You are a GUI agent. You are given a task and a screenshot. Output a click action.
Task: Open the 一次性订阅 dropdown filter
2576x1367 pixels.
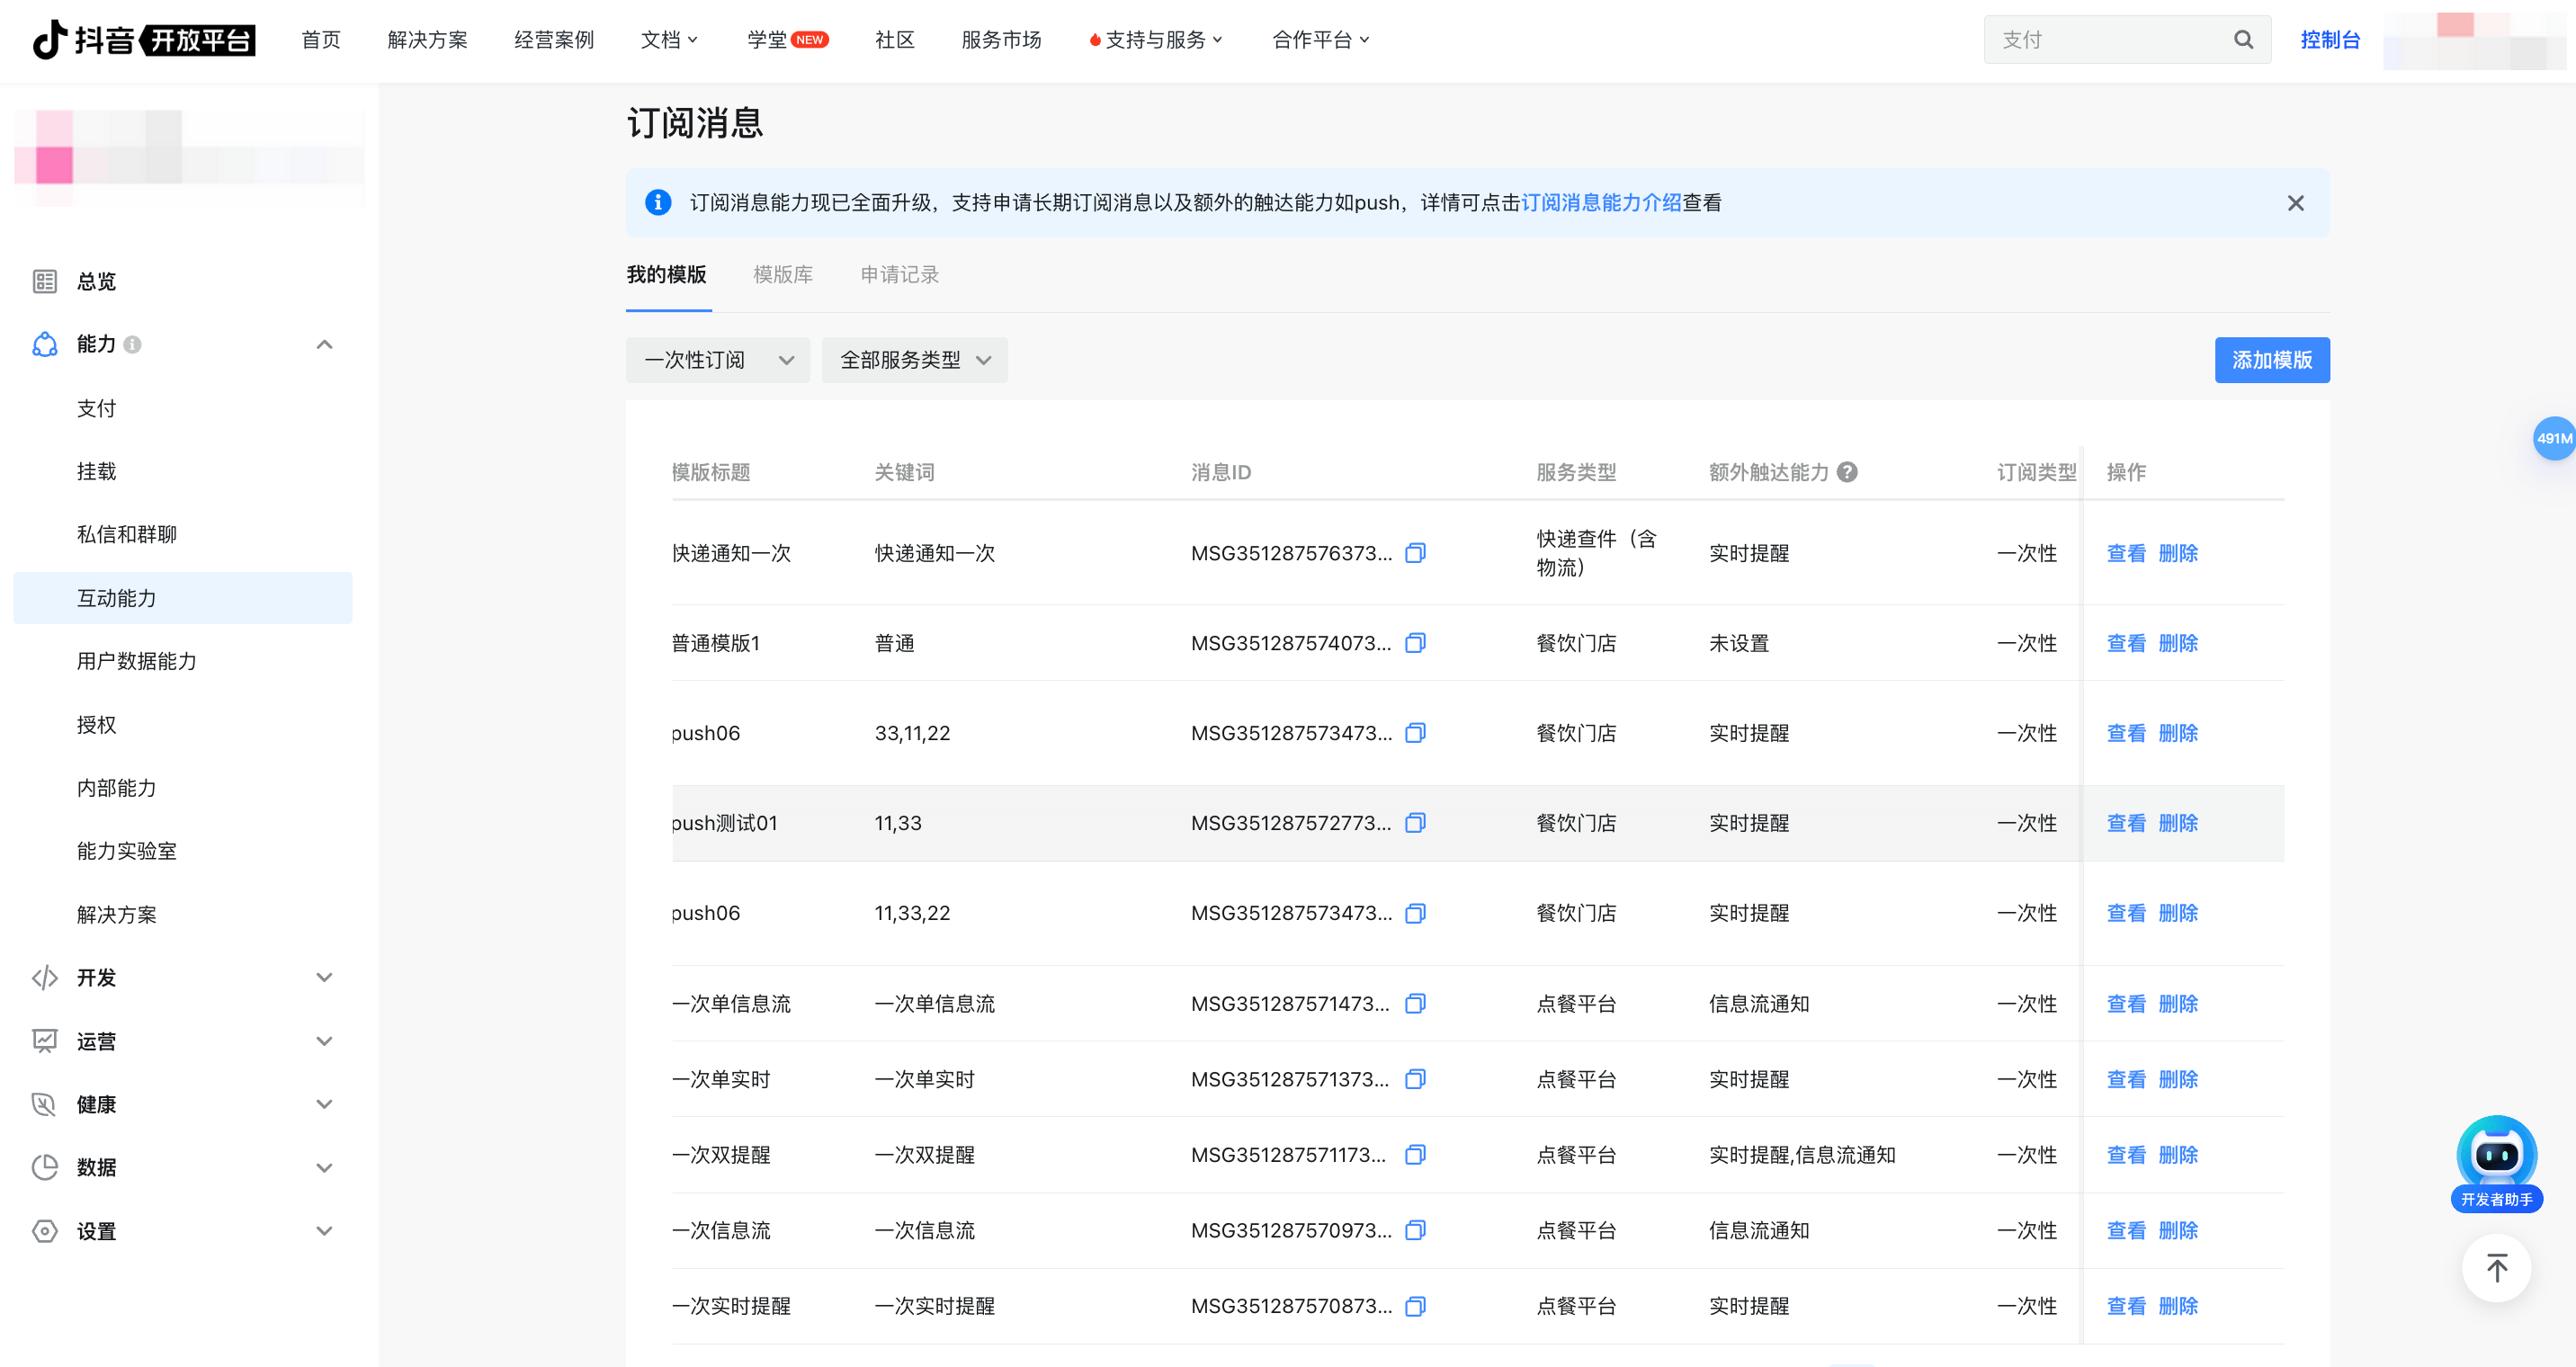pos(717,360)
